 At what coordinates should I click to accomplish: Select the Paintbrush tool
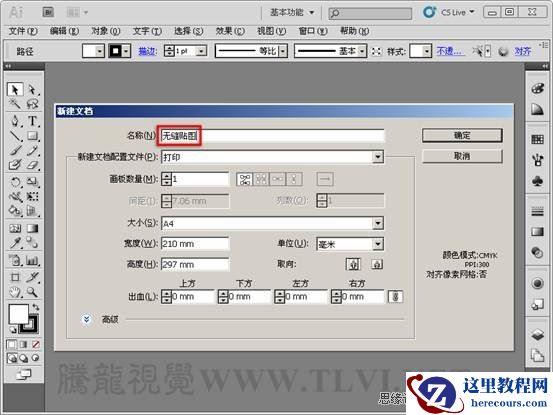pyautogui.click(x=15, y=150)
